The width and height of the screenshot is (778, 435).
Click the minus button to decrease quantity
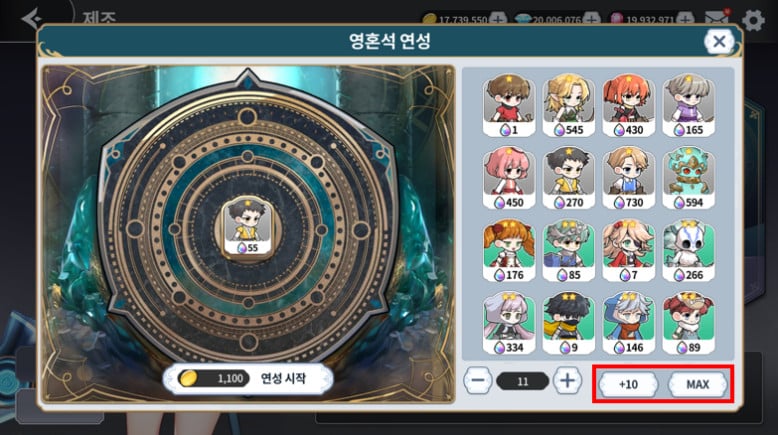click(x=478, y=381)
